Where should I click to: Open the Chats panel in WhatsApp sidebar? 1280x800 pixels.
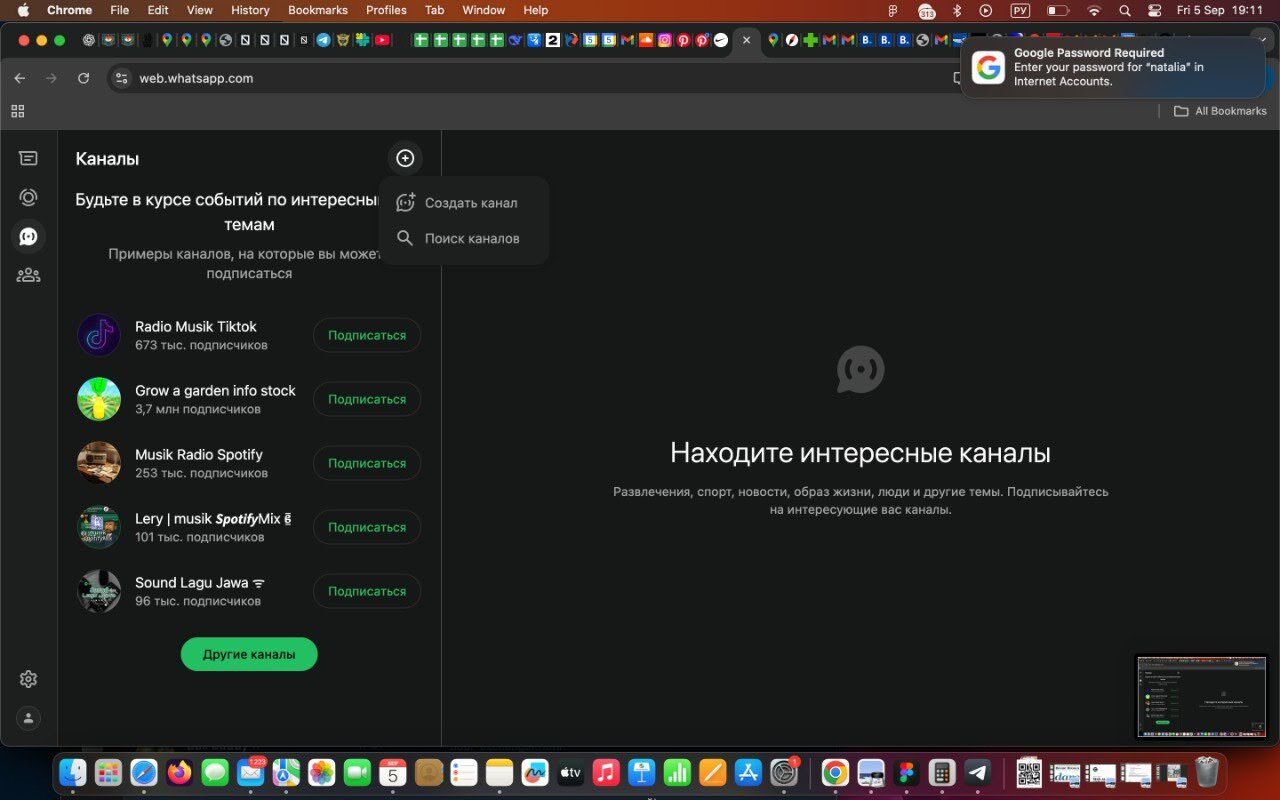coord(28,157)
